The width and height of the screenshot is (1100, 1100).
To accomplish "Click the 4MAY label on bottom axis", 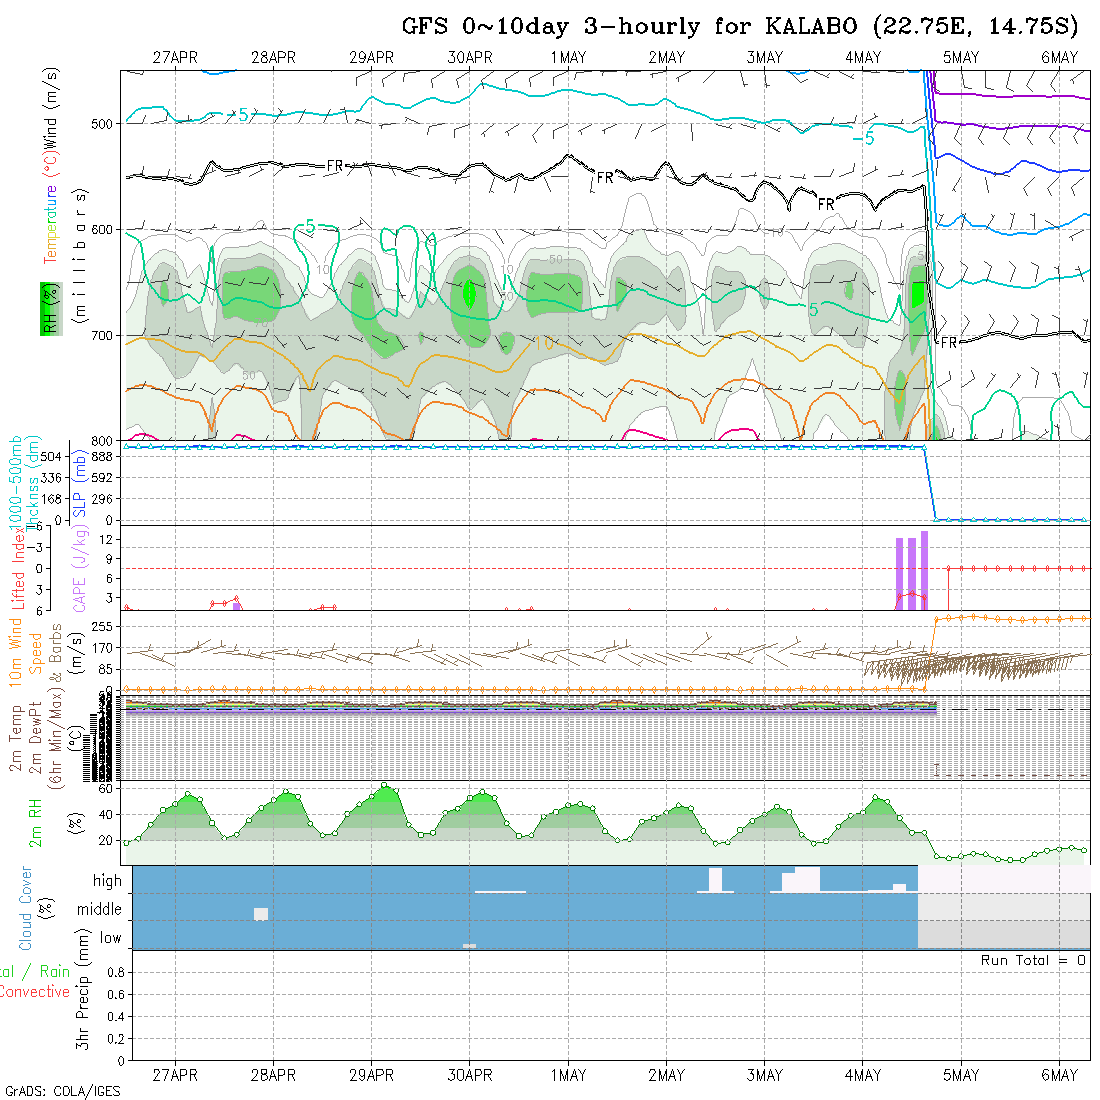I will pyautogui.click(x=862, y=1075).
